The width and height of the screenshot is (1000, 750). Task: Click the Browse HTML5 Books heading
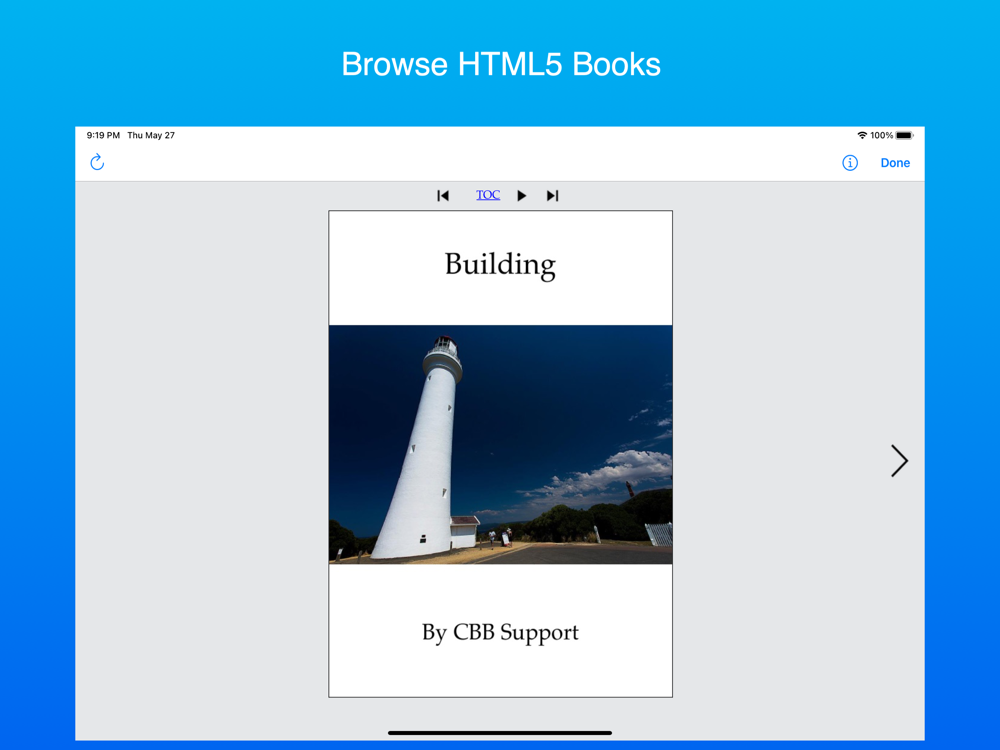tap(501, 64)
